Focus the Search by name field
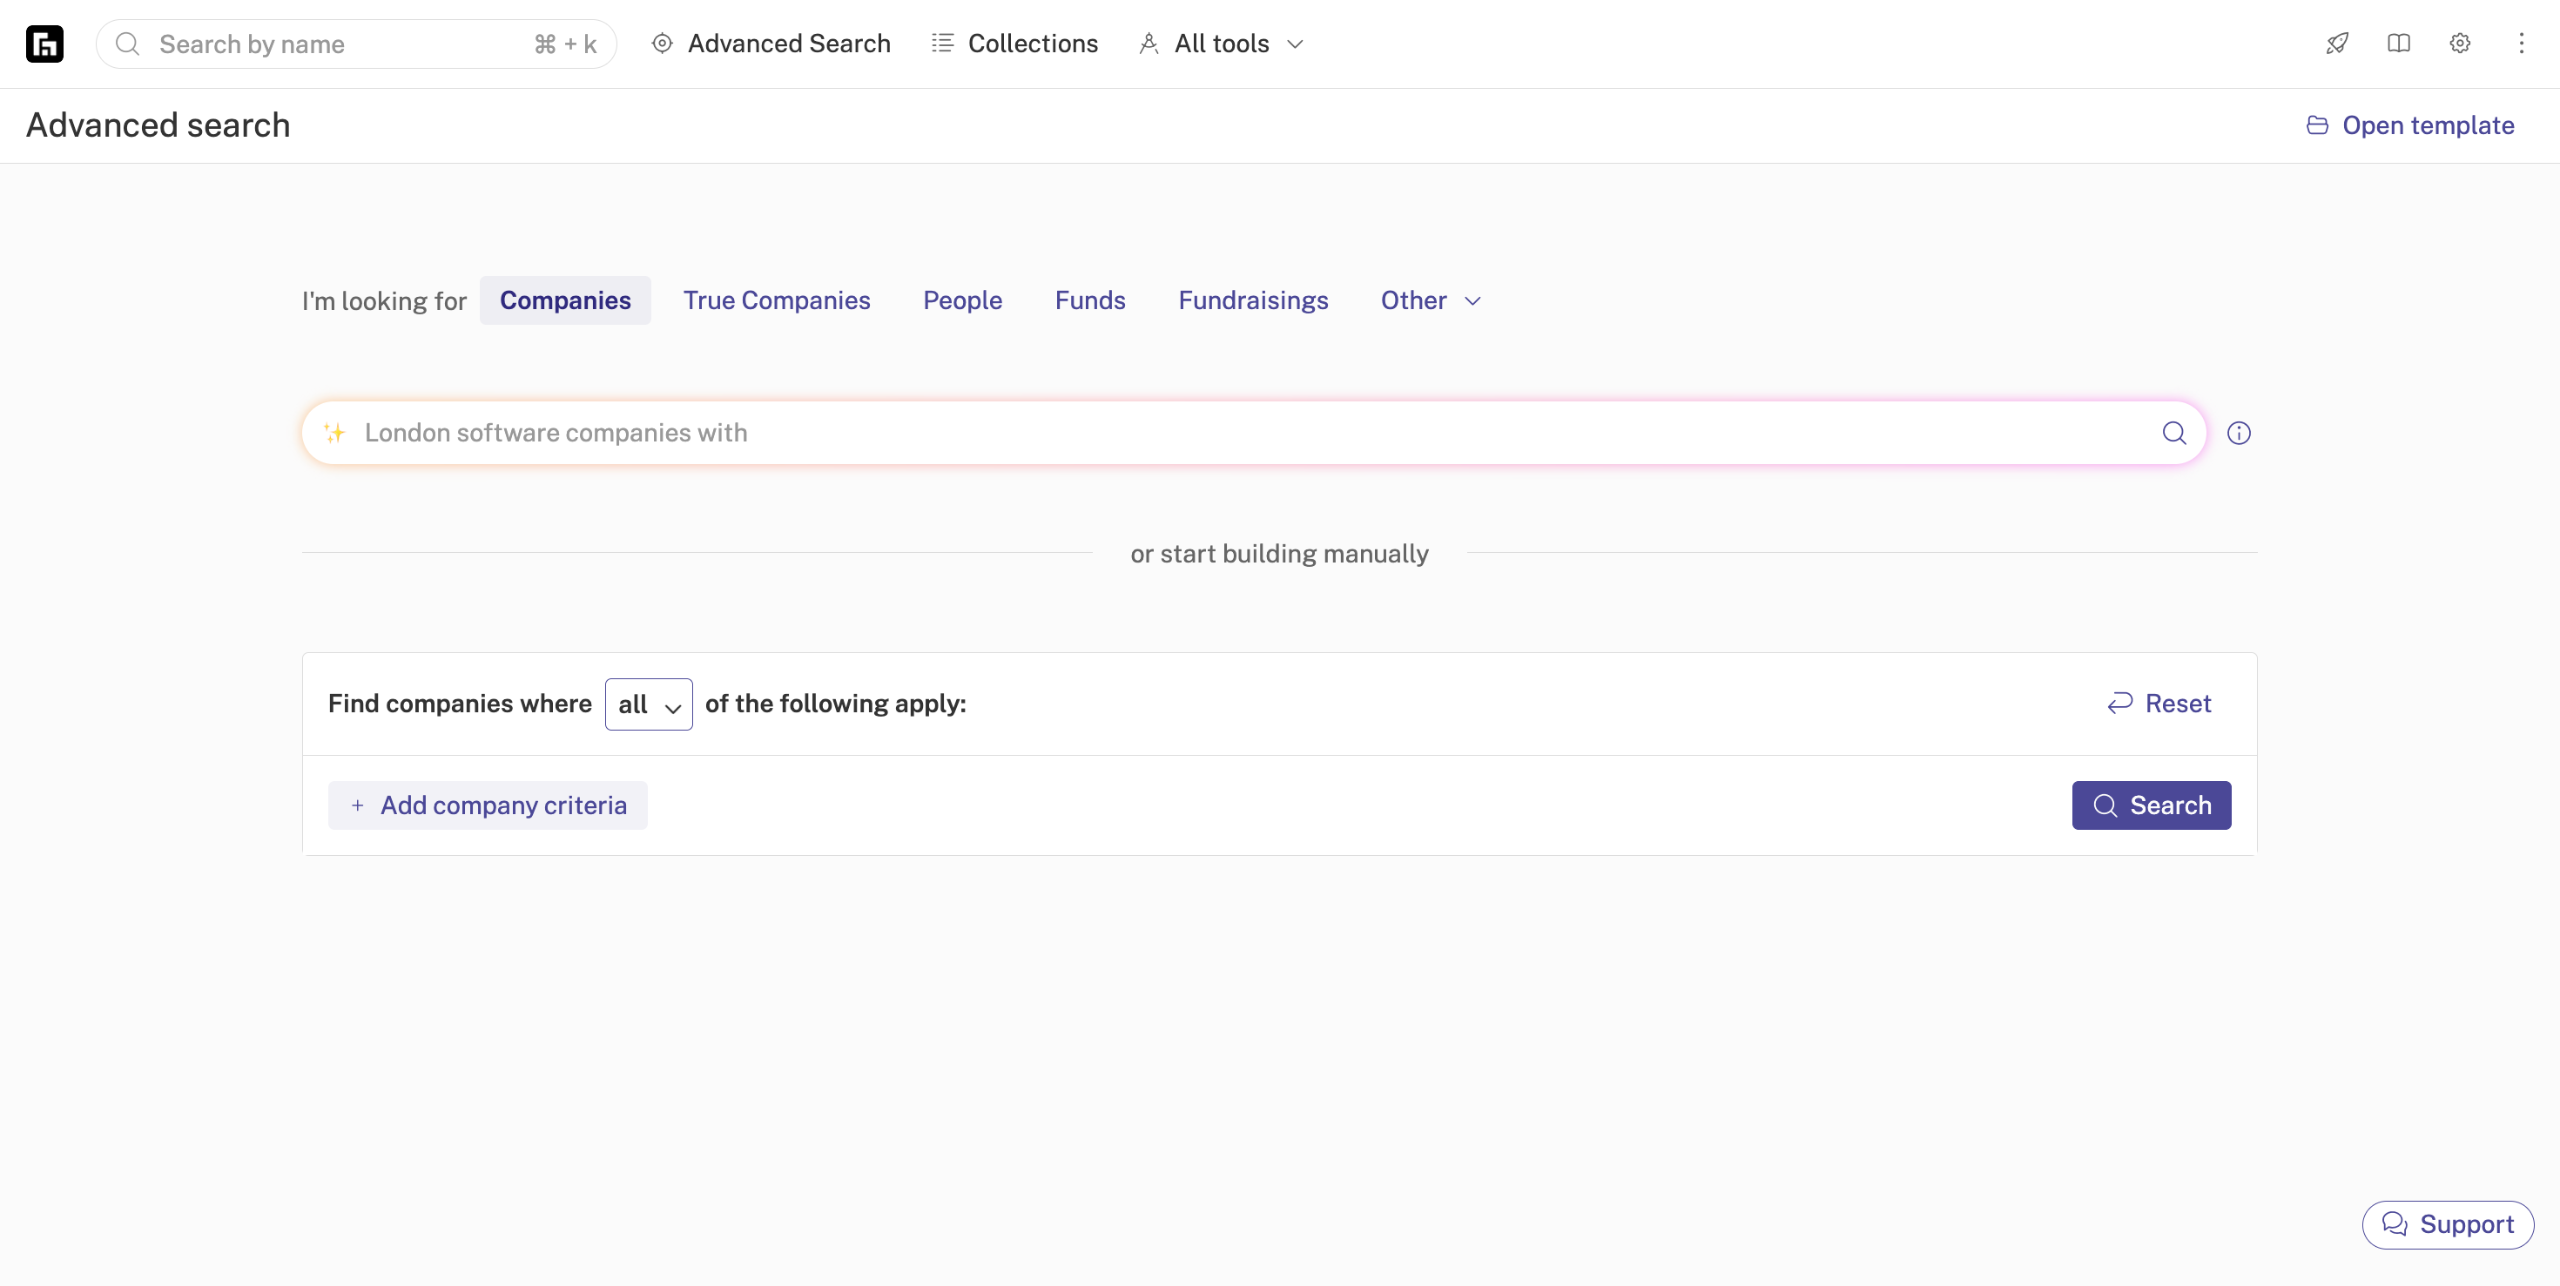2560x1286 pixels. coord(340,44)
